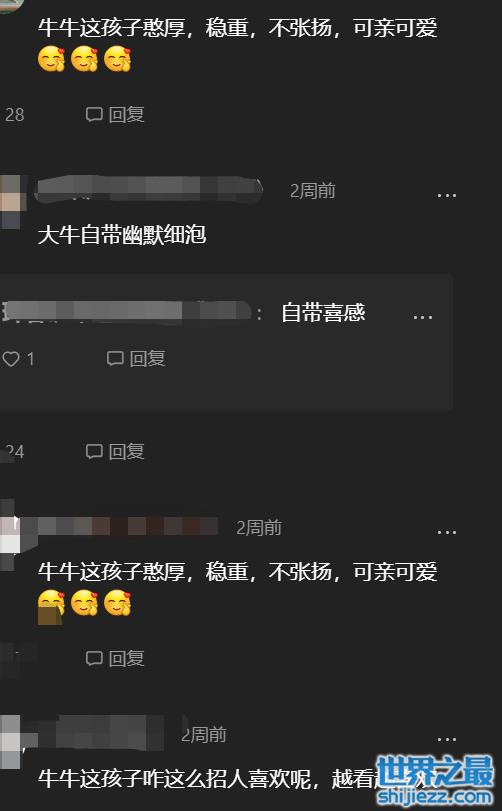This screenshot has width=502, height=811.
Task: Click blurred avatar of 大牛自带幽默细泡 commenter
Action: 11,202
